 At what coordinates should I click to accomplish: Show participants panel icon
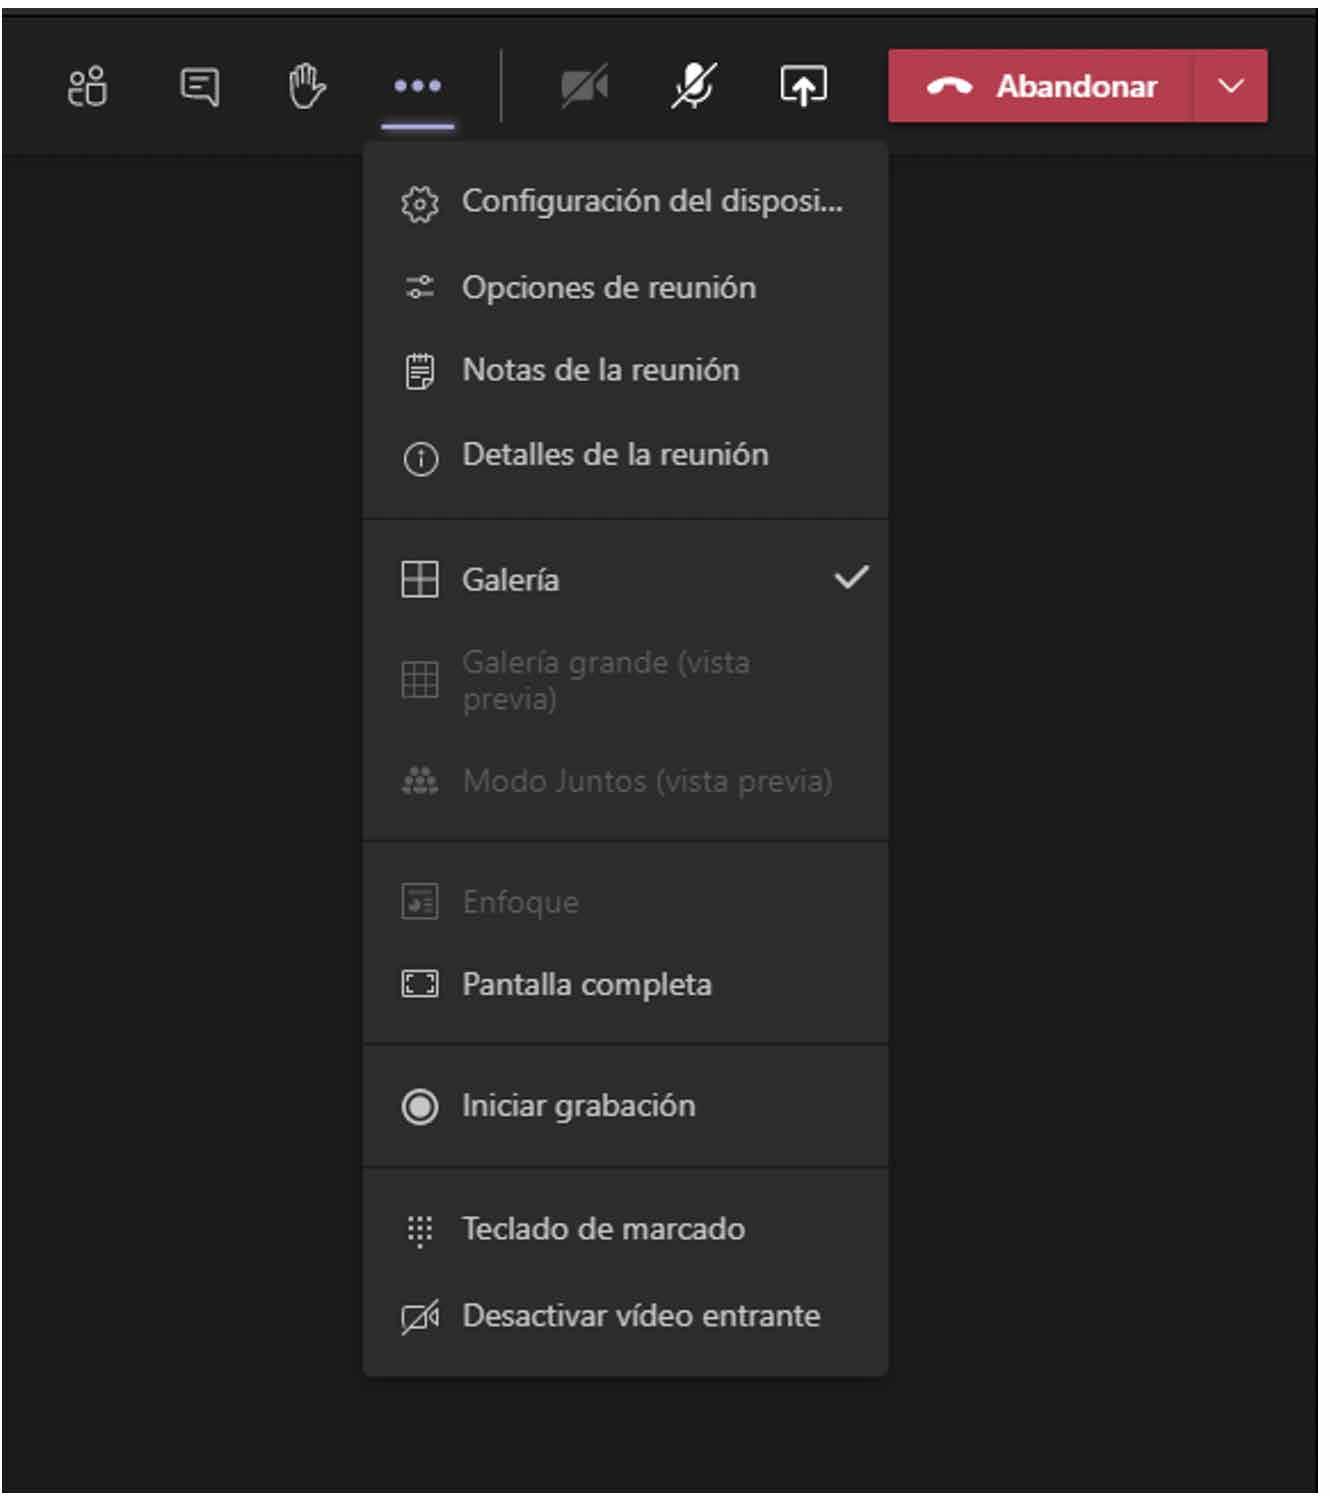88,86
